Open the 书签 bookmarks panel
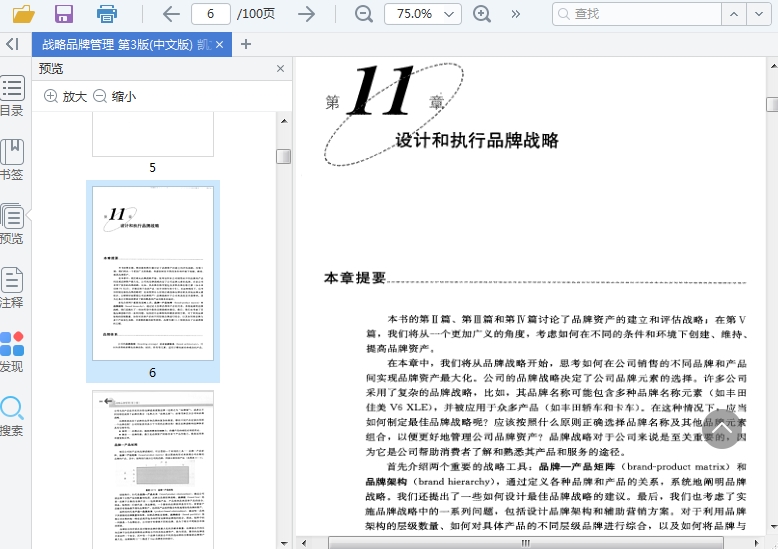The height and width of the screenshot is (549, 778). (12, 160)
